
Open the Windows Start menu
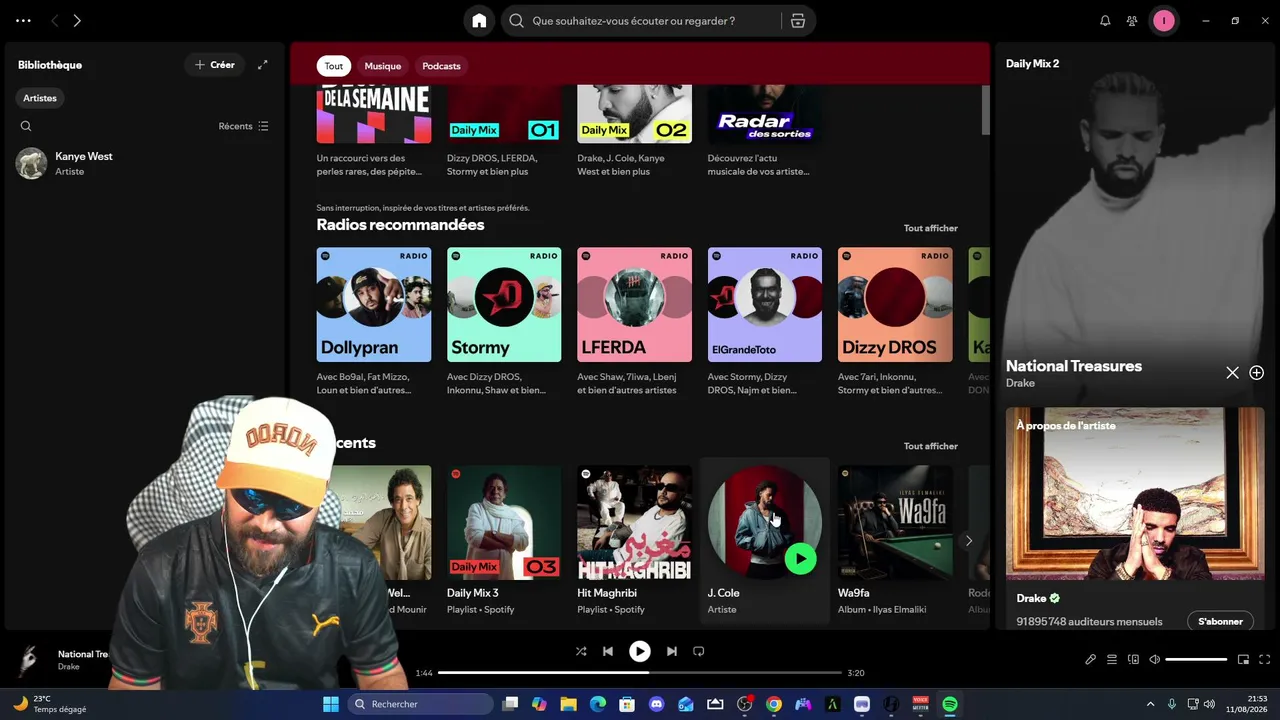click(x=330, y=704)
